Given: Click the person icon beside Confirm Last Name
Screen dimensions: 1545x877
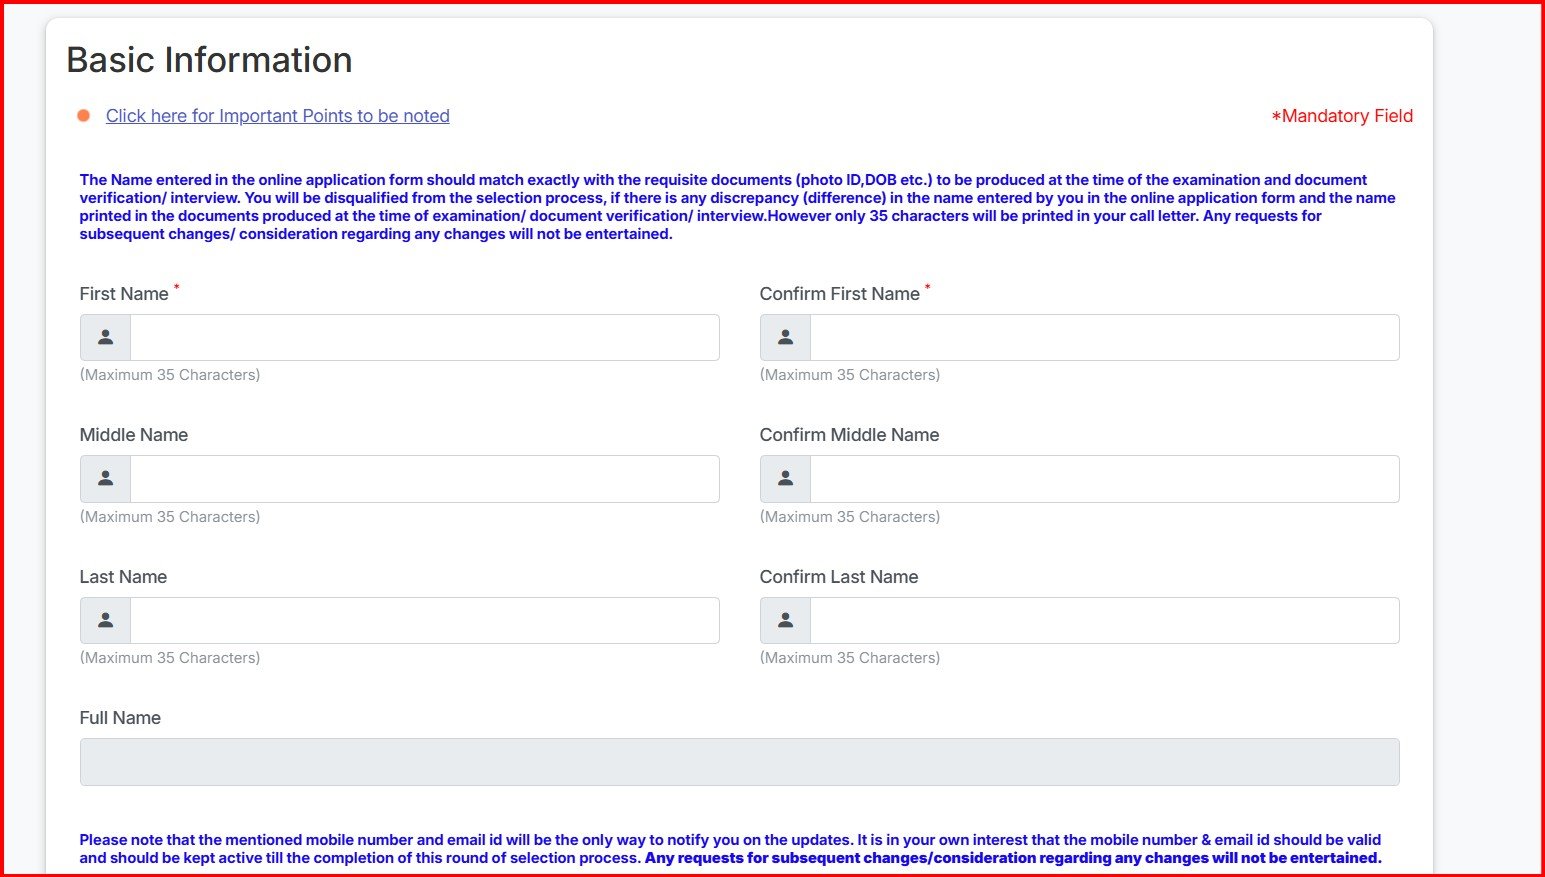Looking at the screenshot, I should click(x=785, y=621).
